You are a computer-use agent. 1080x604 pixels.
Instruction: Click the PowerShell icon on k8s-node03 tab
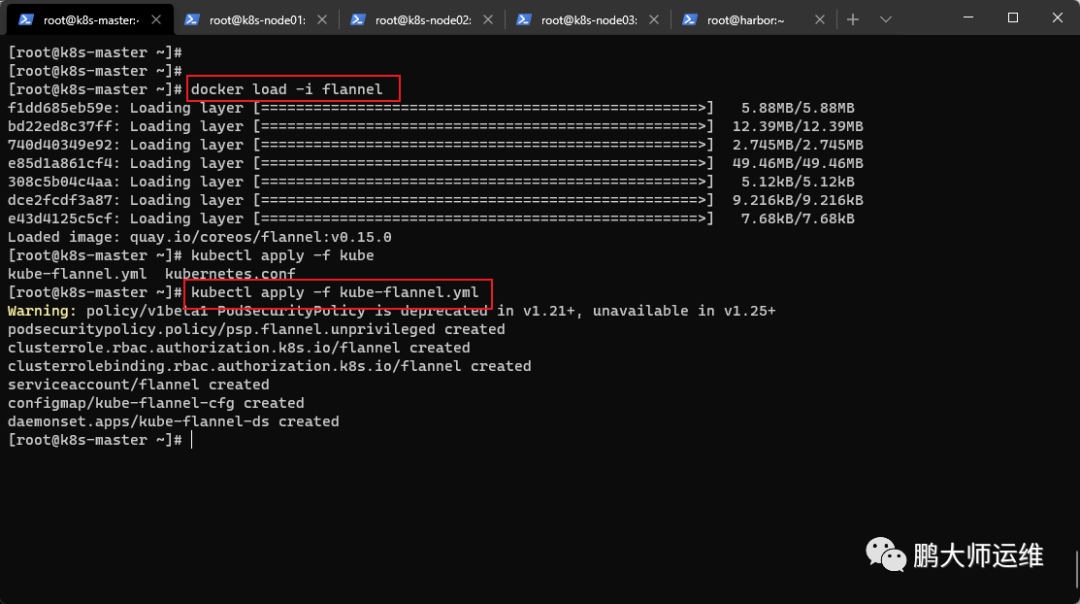pos(523,20)
